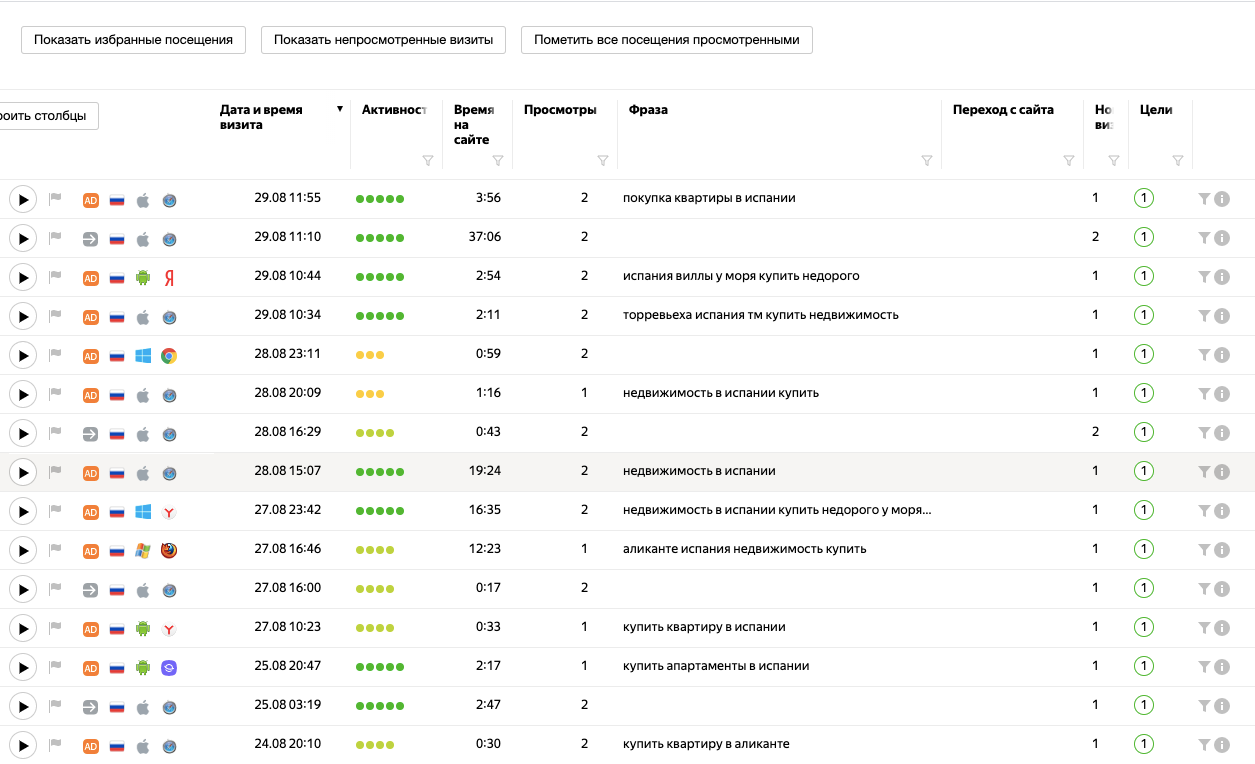
Task: Play the visit recording from 29.08 11:55
Action: pos(23,199)
